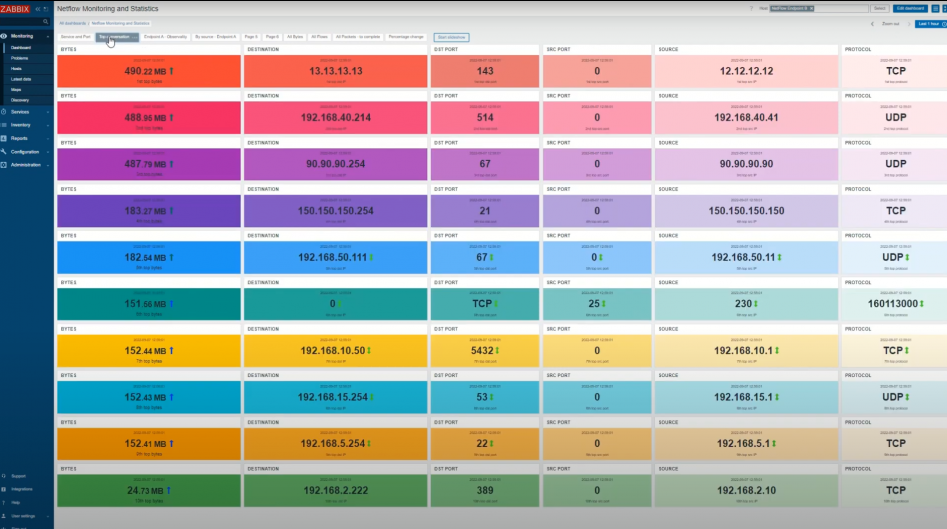The height and width of the screenshot is (529, 947).
Task: Expand the Inventory menu section
Action: [20, 125]
